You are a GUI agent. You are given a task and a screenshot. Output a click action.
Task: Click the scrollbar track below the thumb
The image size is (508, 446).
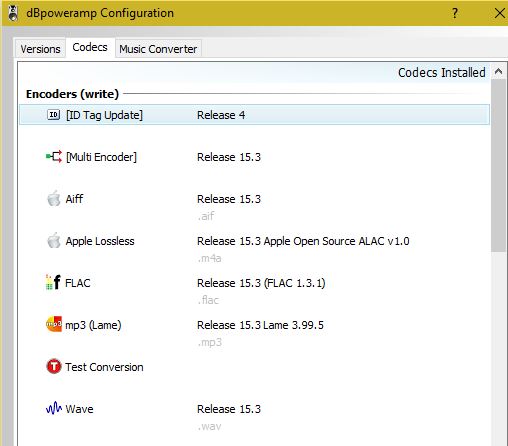click(498, 348)
